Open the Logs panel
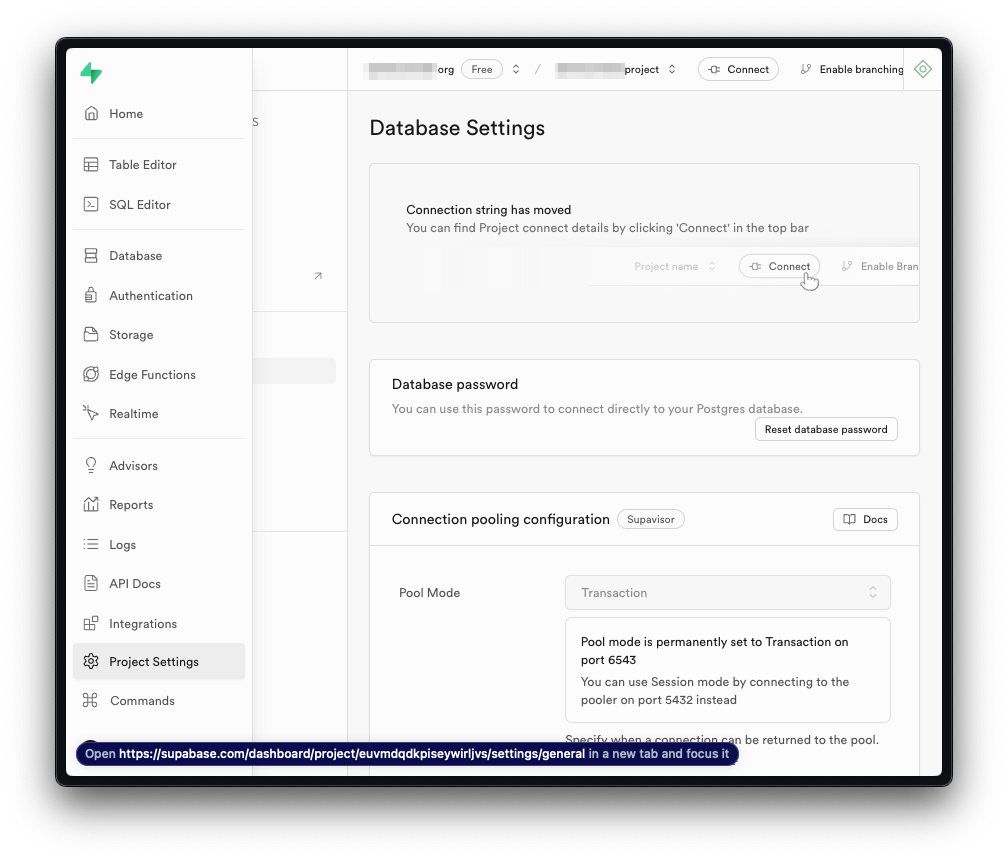1008x860 pixels. pyautogui.click(x=123, y=544)
